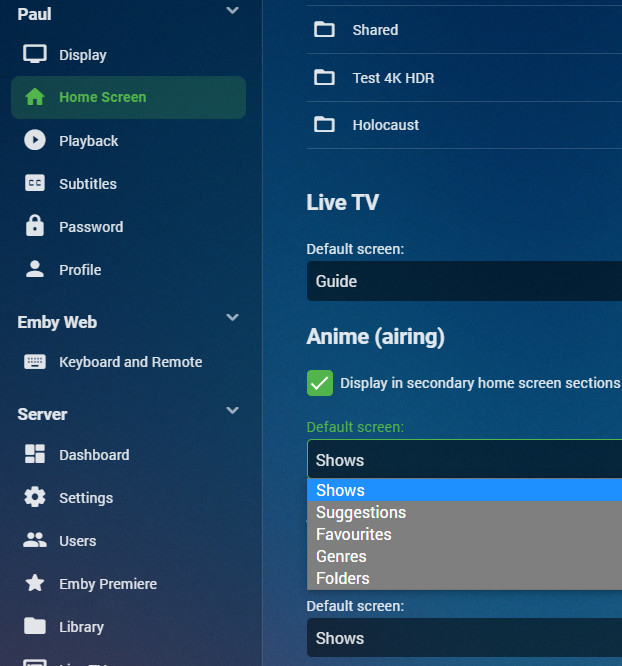
Task: Click the Users people icon
Action: (x=35, y=540)
